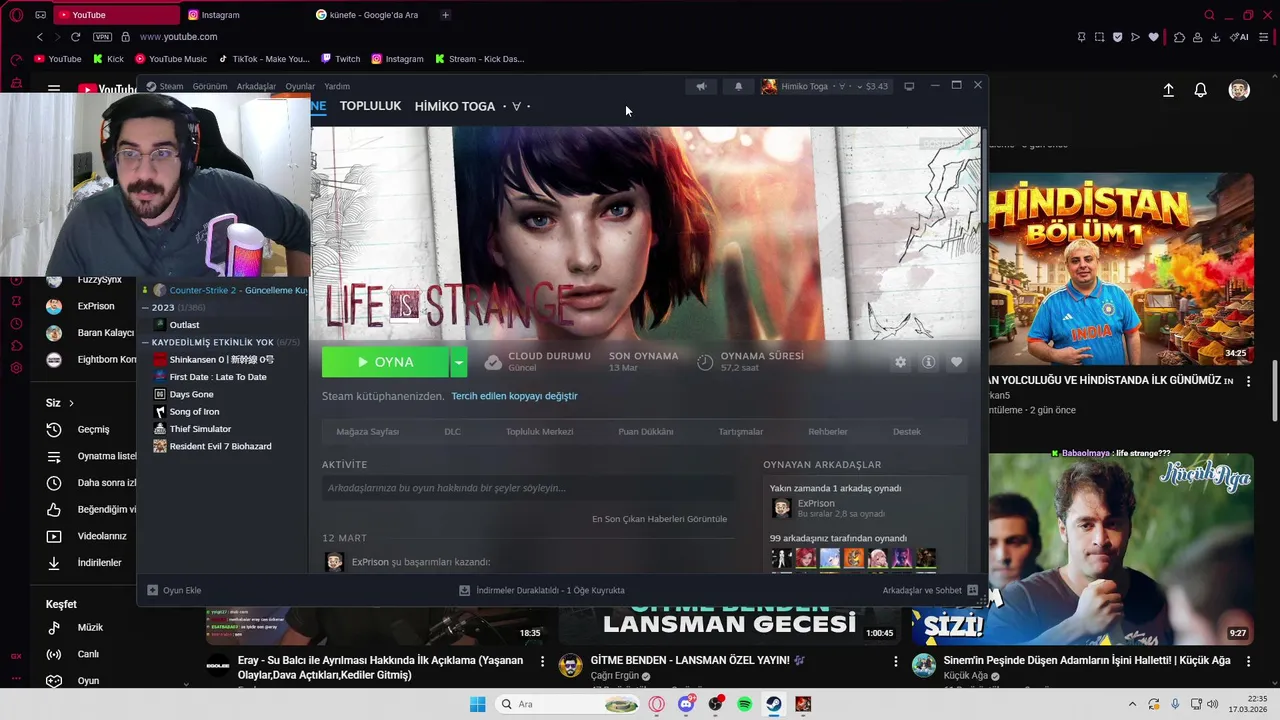The width and height of the screenshot is (1280, 720).
Task: Open Steam from Windows taskbar
Action: tap(774, 704)
